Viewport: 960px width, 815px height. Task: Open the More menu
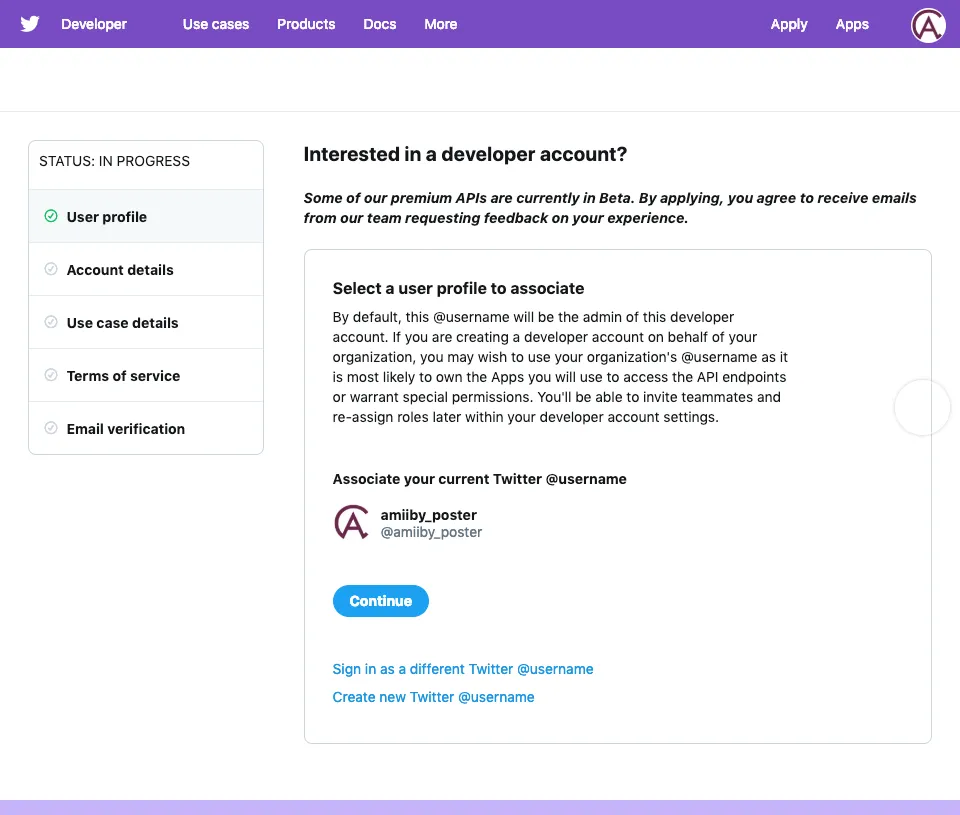click(441, 24)
